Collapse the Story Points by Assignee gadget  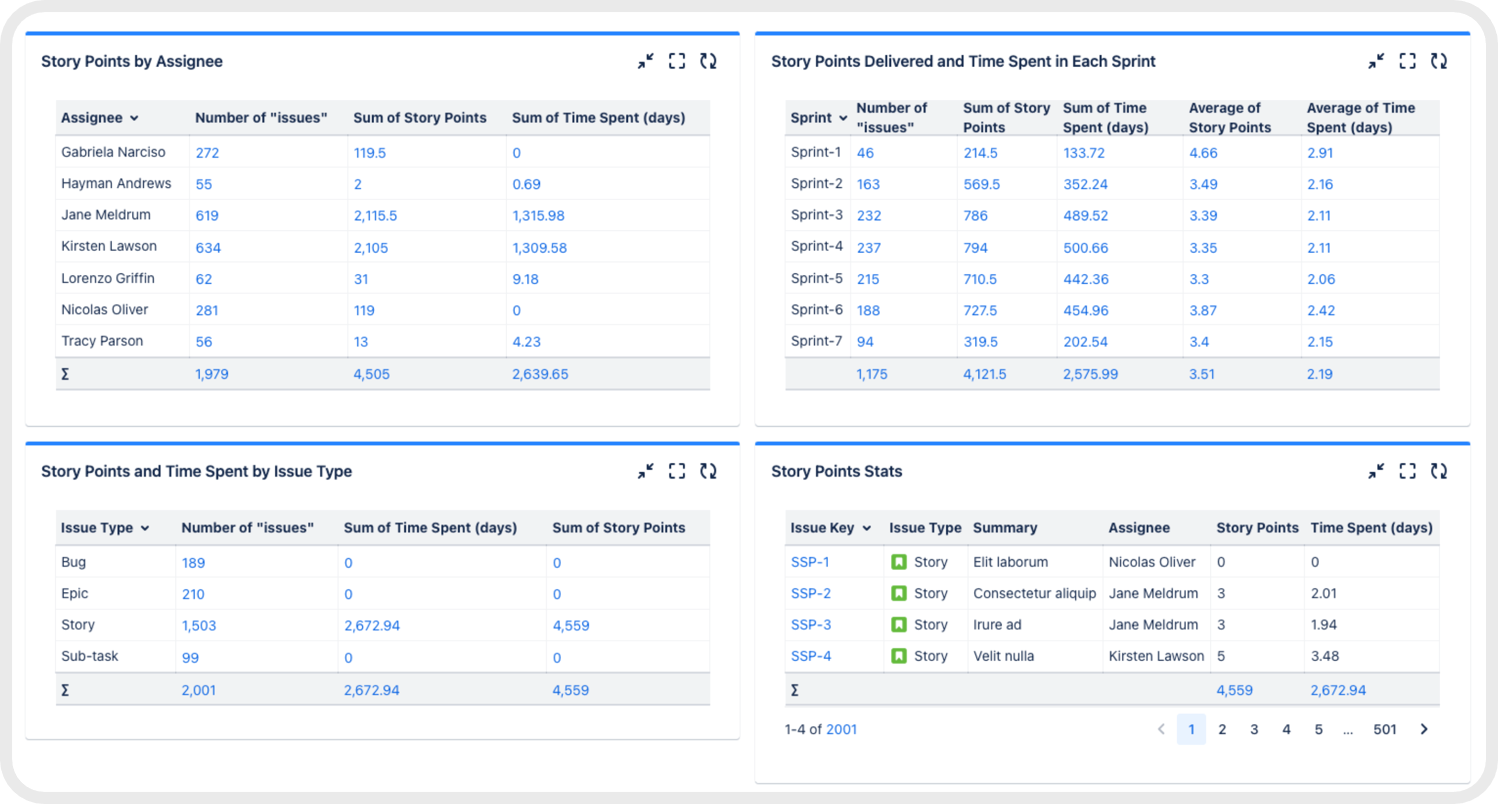tap(645, 61)
